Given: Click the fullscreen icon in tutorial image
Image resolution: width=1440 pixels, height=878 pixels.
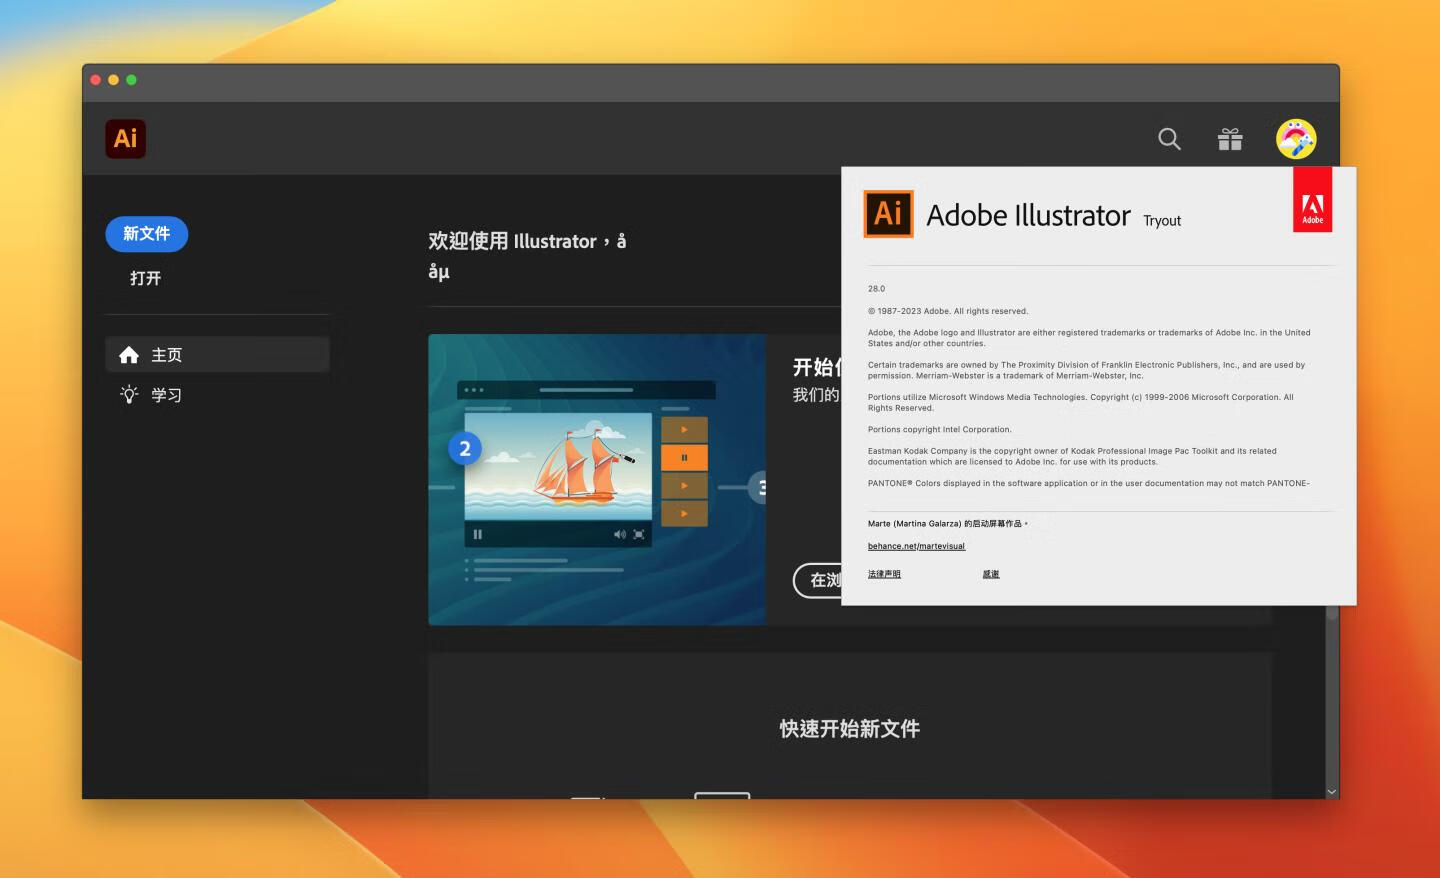Looking at the screenshot, I should [639, 534].
